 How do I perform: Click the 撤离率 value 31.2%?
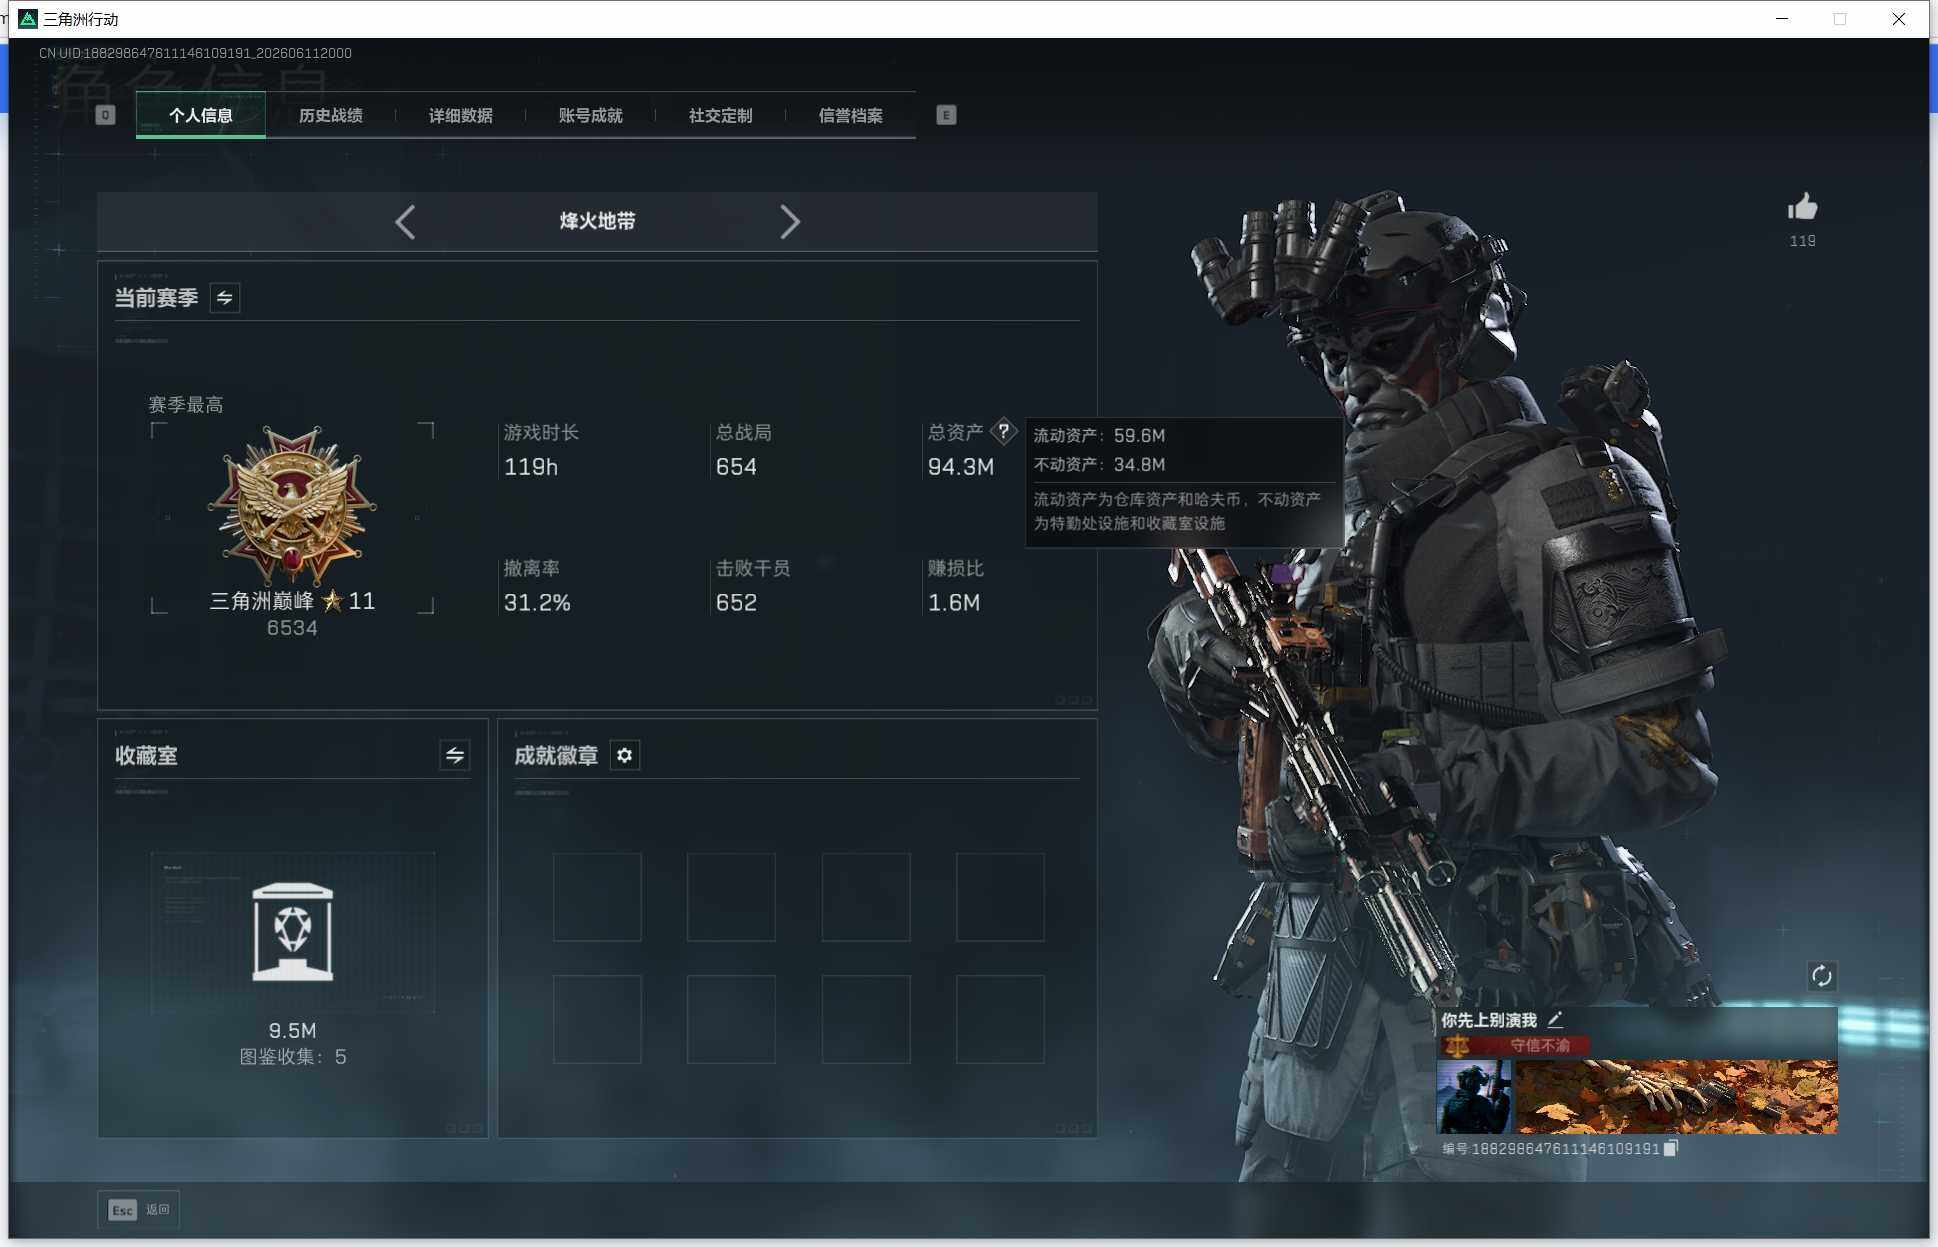(x=537, y=603)
